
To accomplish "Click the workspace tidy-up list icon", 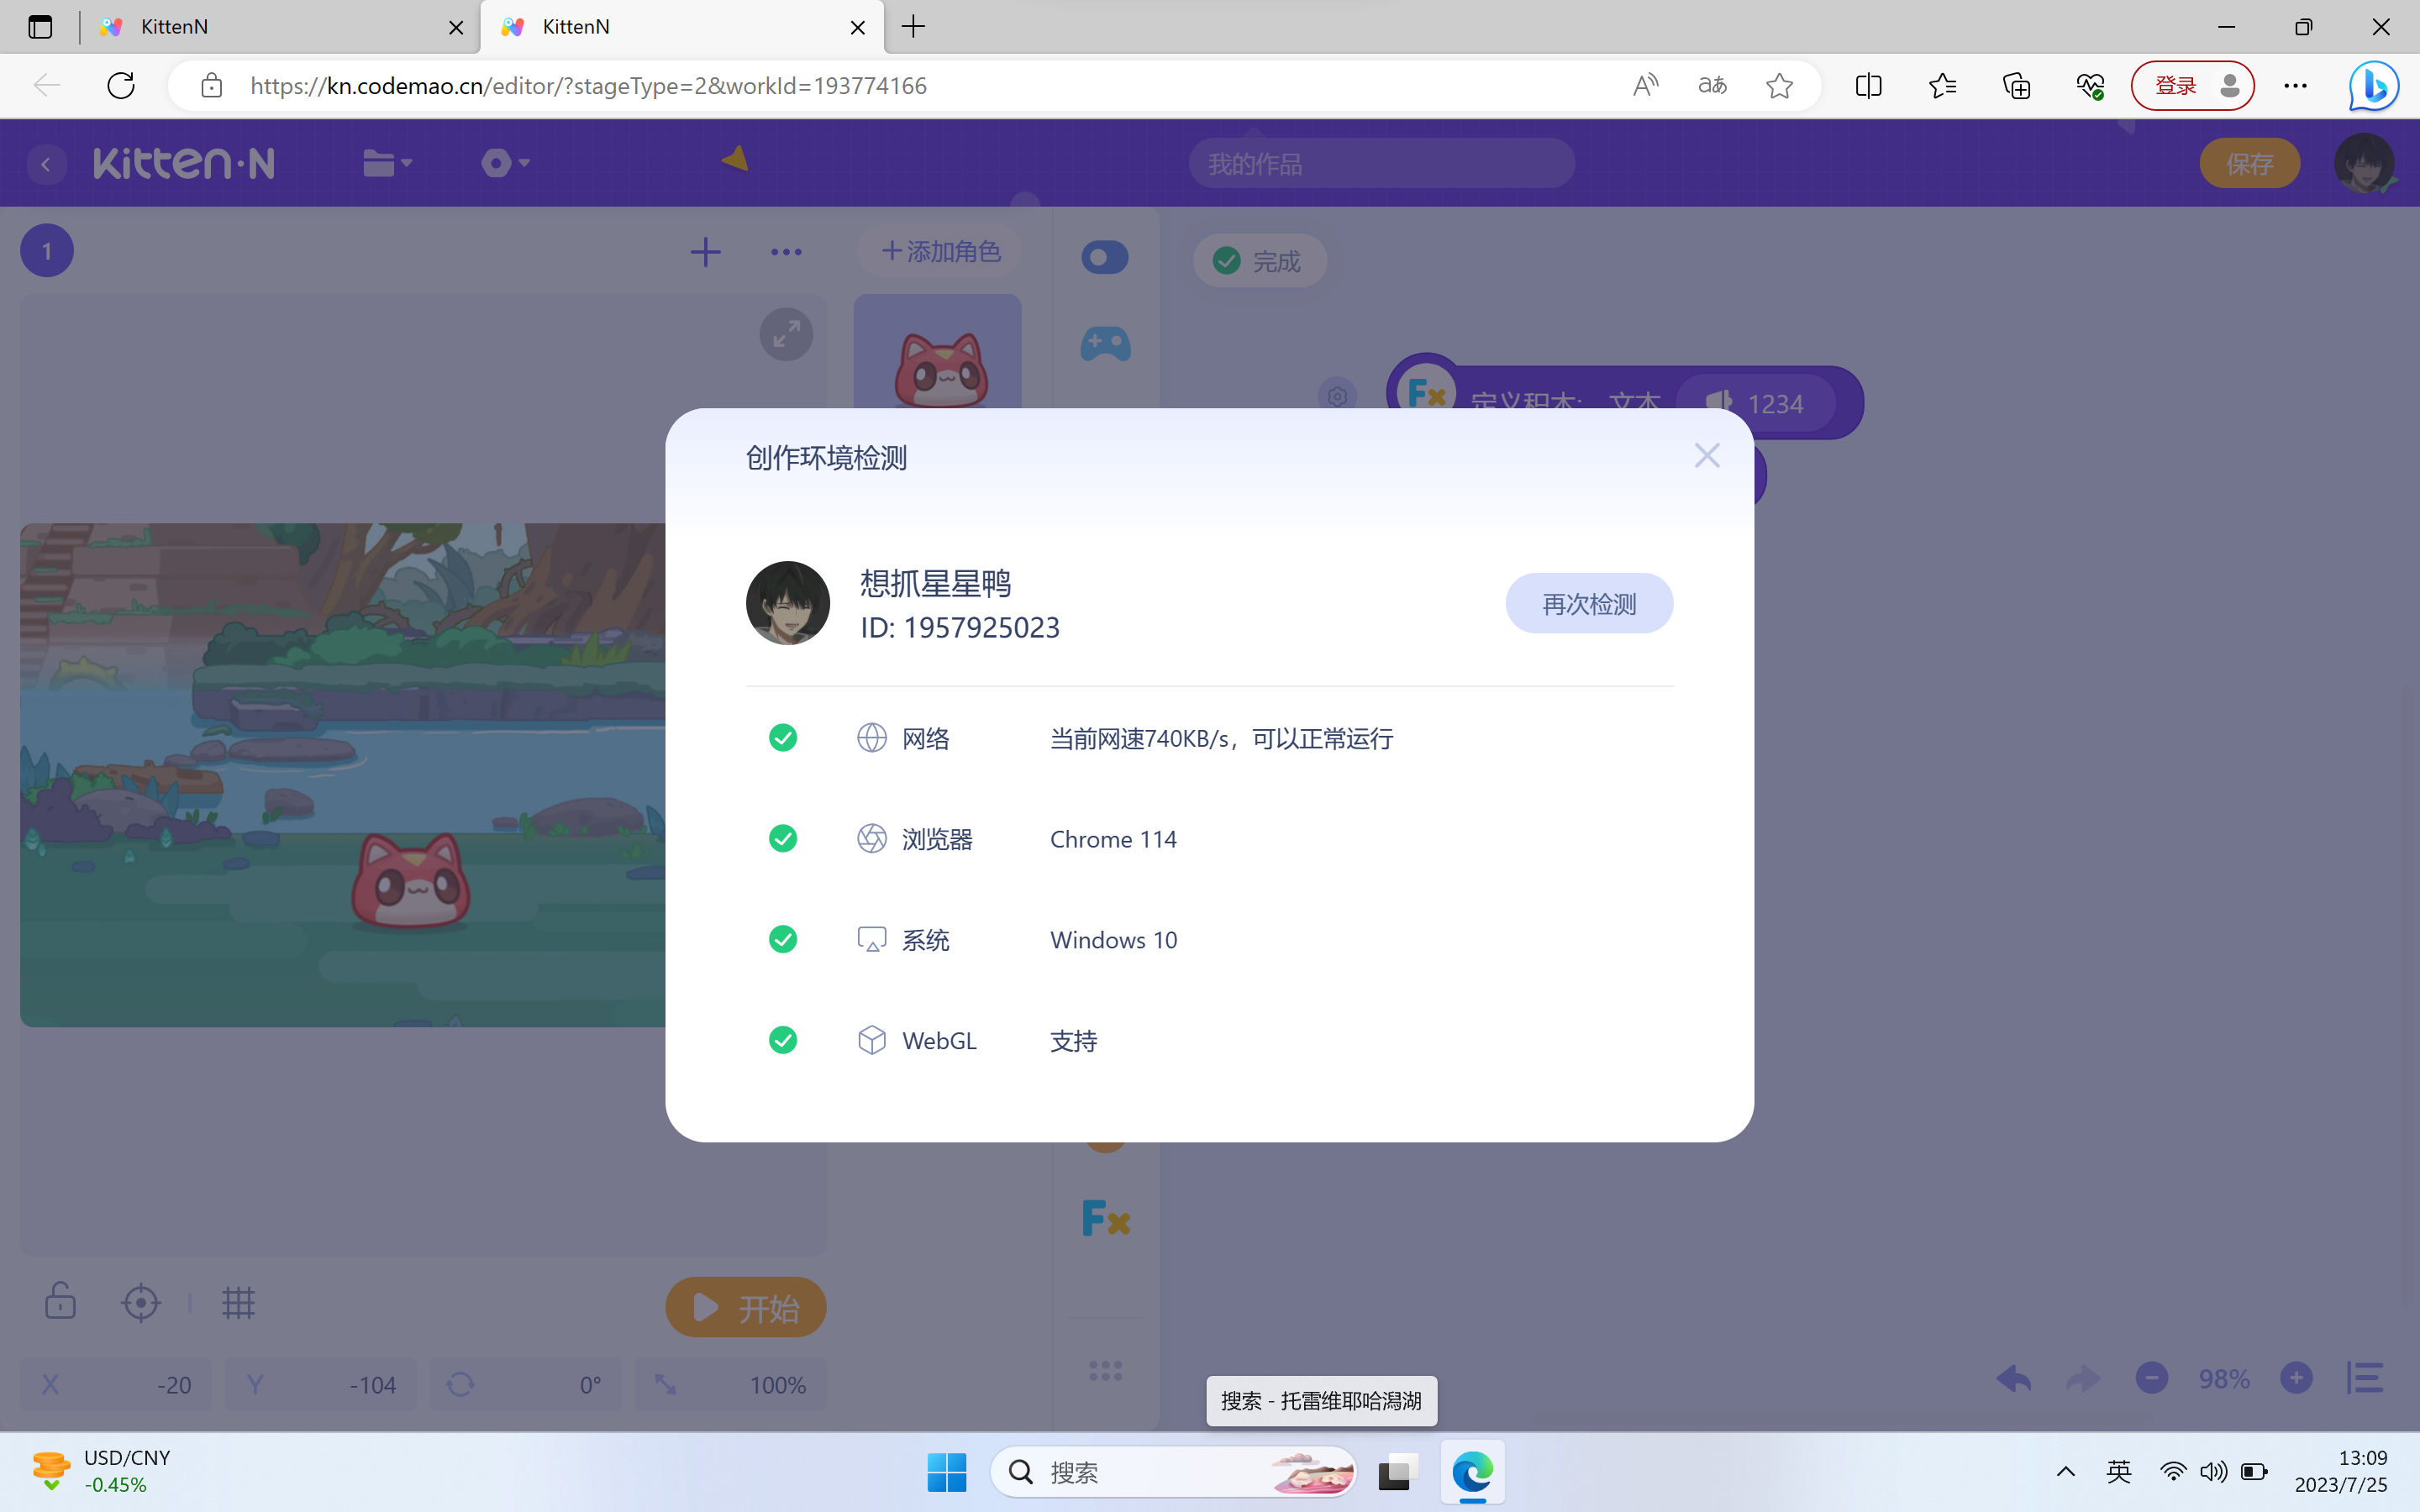I will (x=2365, y=1378).
